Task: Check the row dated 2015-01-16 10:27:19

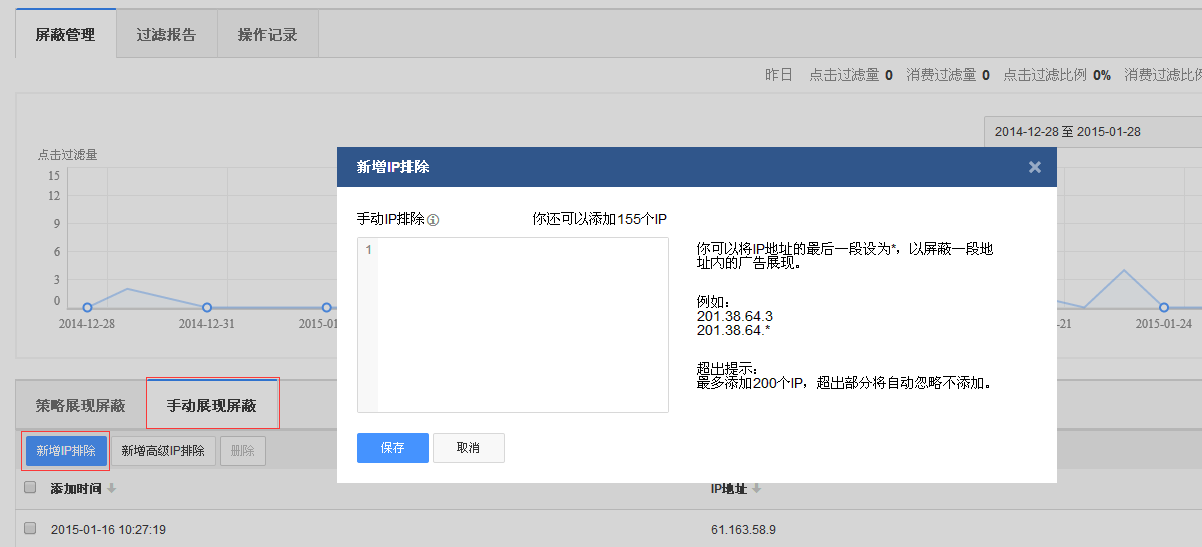Action: click(30, 528)
